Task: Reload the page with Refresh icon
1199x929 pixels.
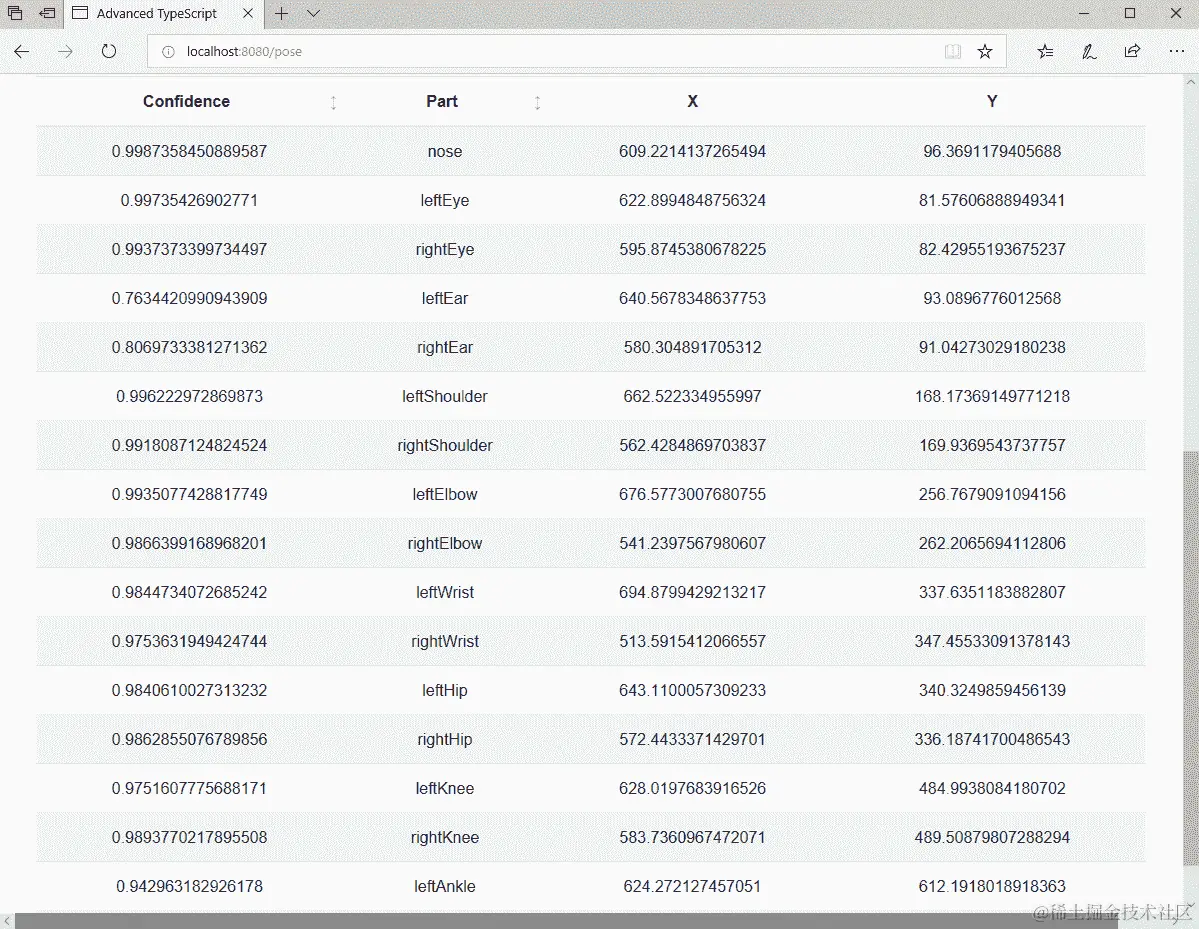Action: pos(109,51)
